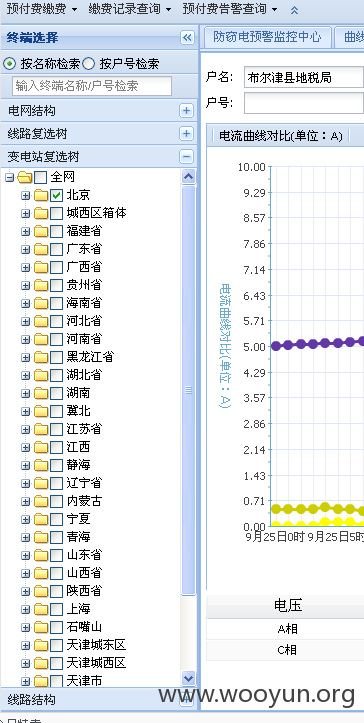Click the empty 户号 input field
The height and width of the screenshot is (723, 364).
(x=304, y=103)
